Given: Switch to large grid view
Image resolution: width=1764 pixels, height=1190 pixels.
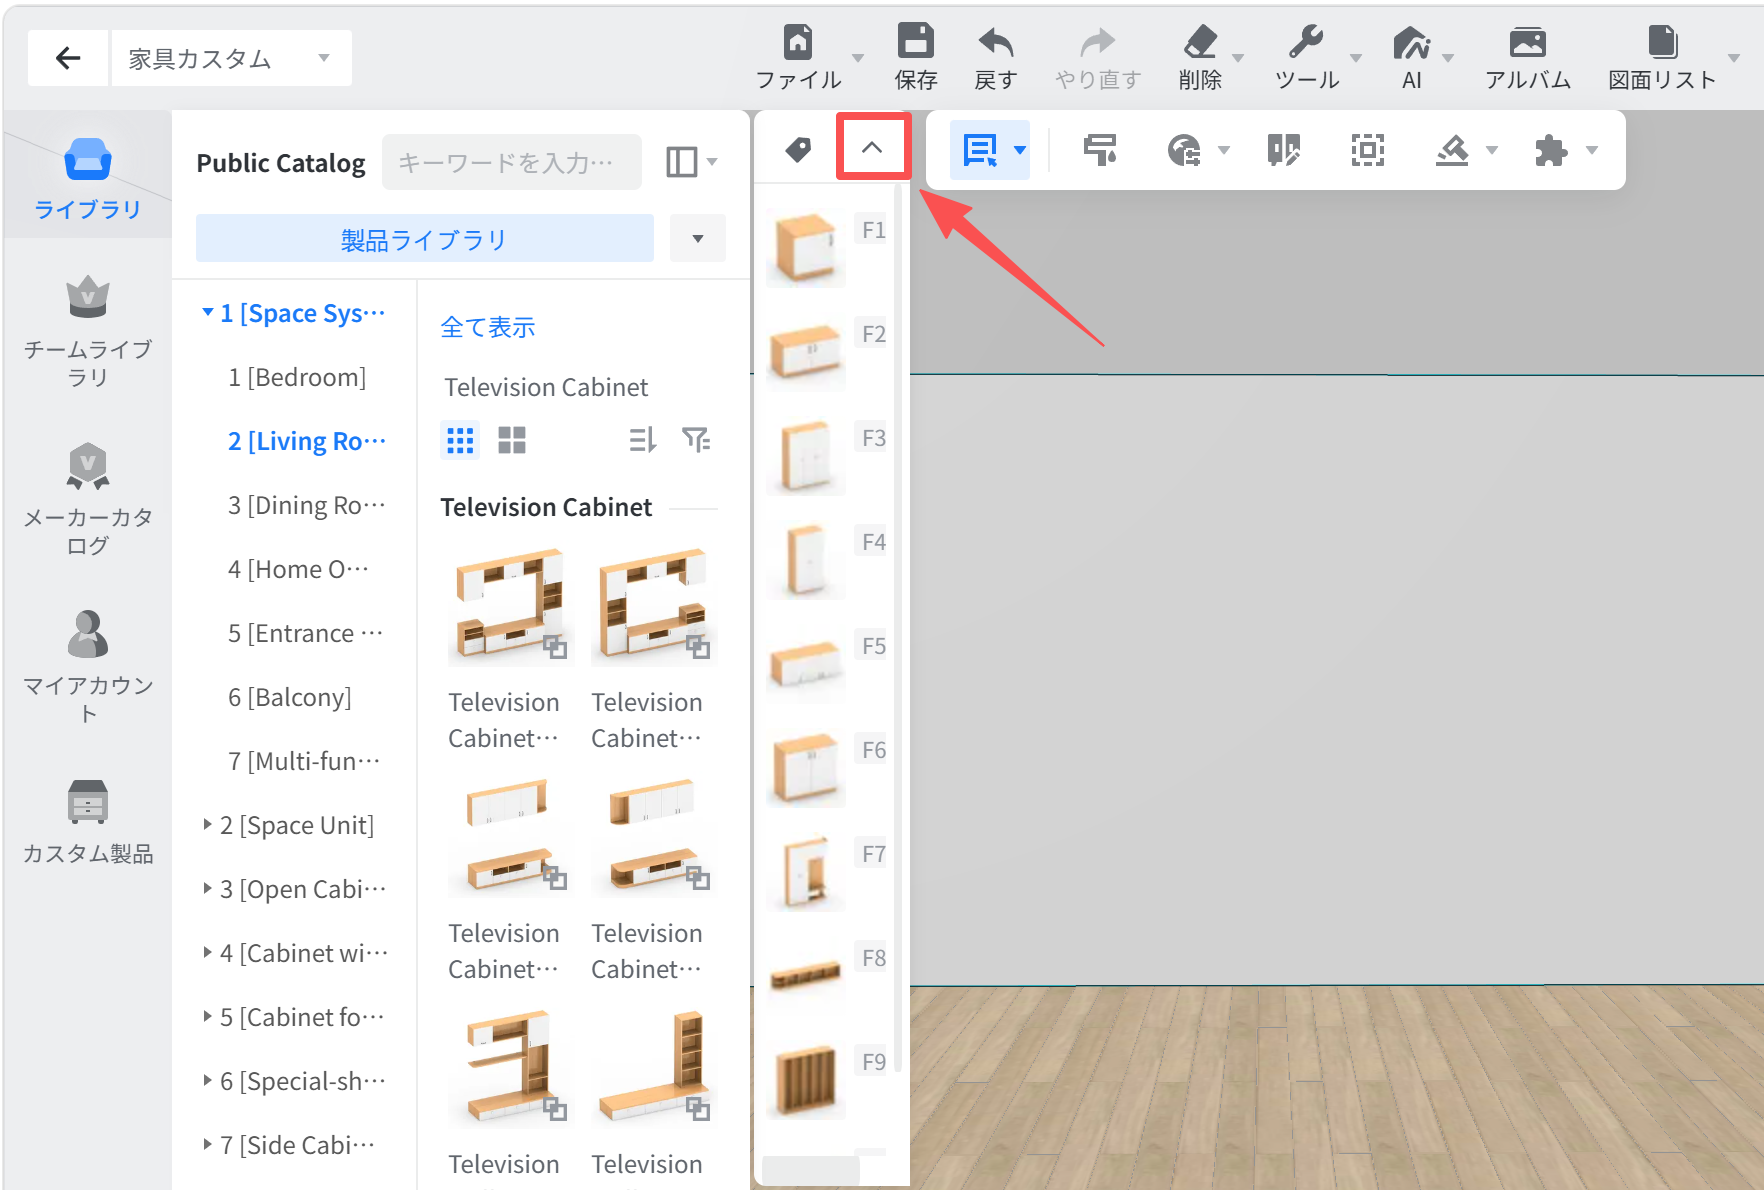Looking at the screenshot, I should 512,440.
